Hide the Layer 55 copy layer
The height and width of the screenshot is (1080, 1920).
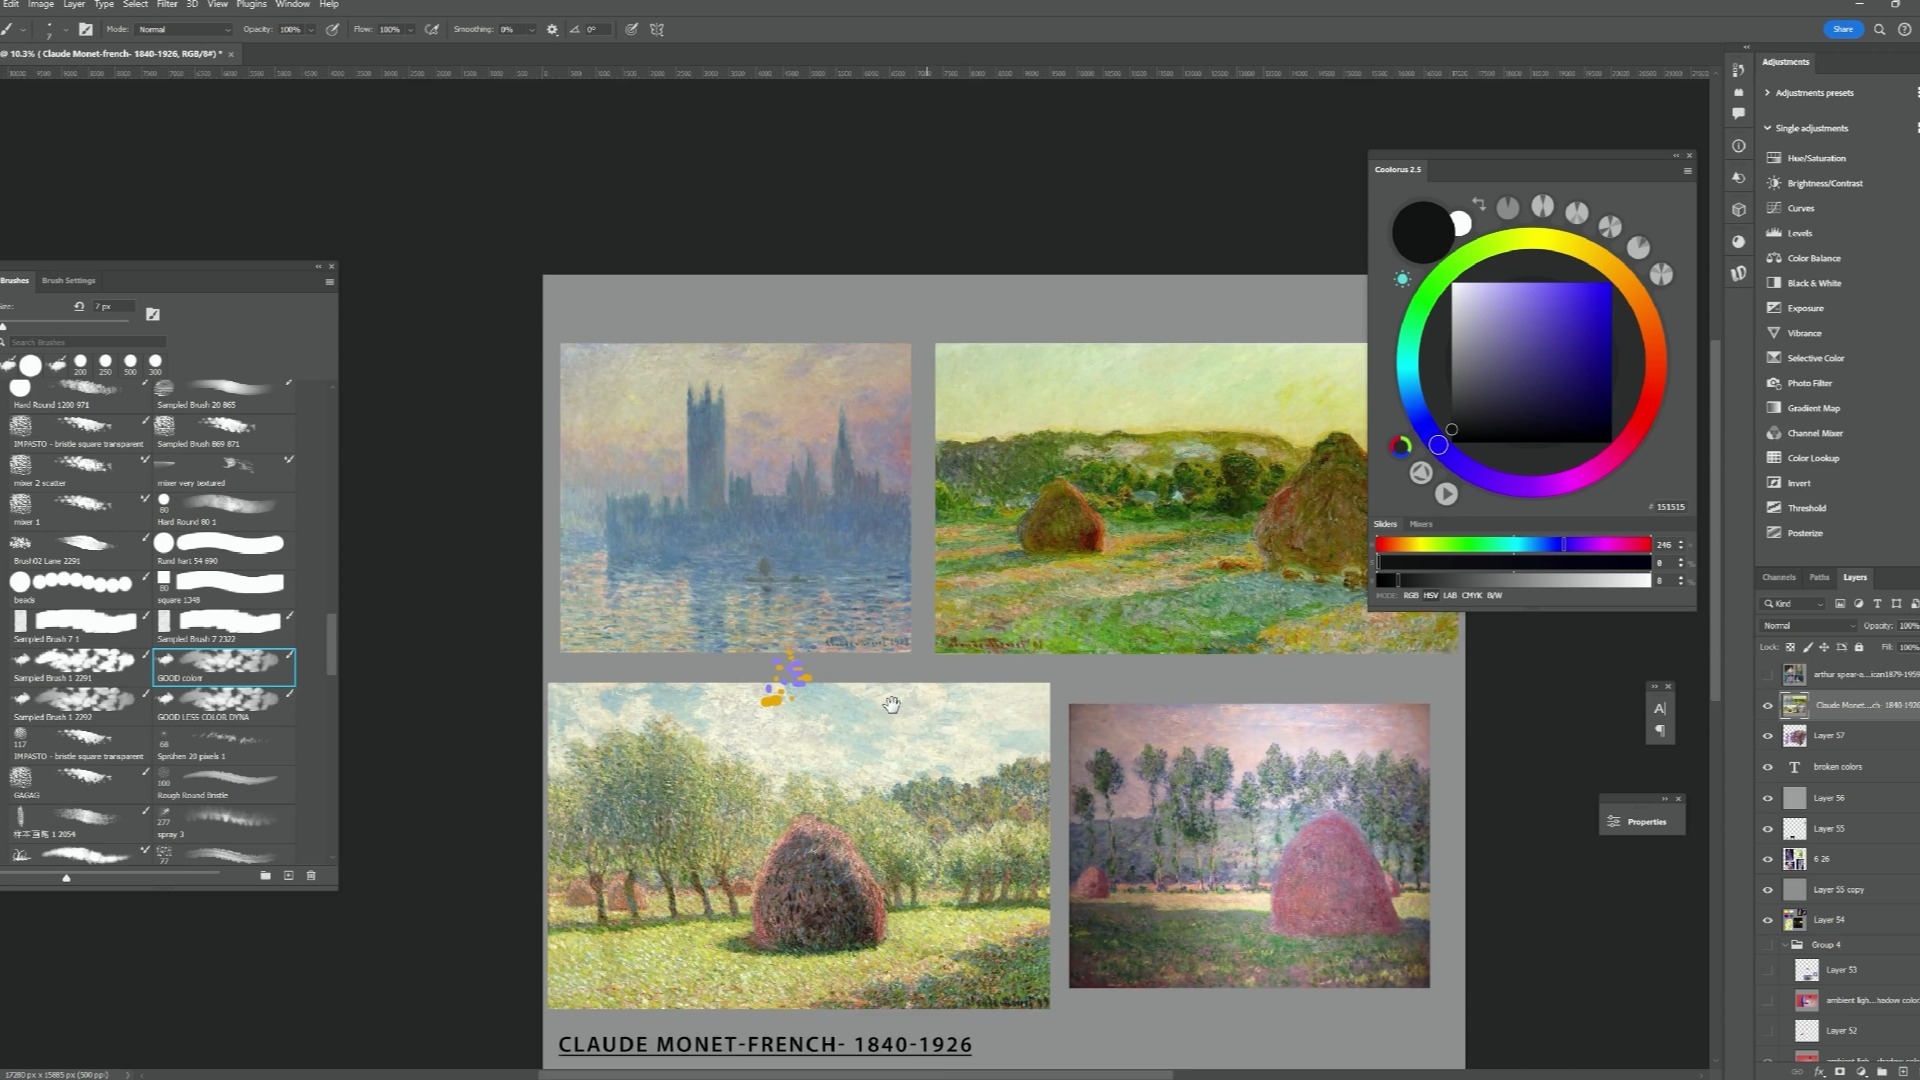click(1767, 890)
